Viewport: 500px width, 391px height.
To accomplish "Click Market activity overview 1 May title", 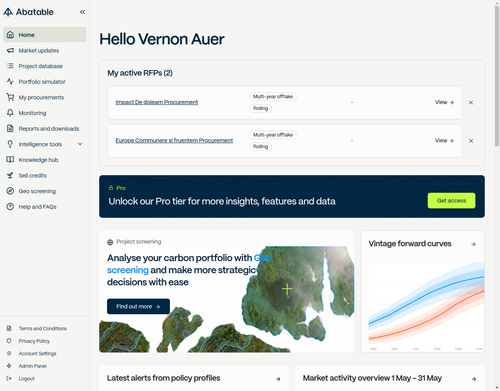I will pyautogui.click(x=372, y=378).
